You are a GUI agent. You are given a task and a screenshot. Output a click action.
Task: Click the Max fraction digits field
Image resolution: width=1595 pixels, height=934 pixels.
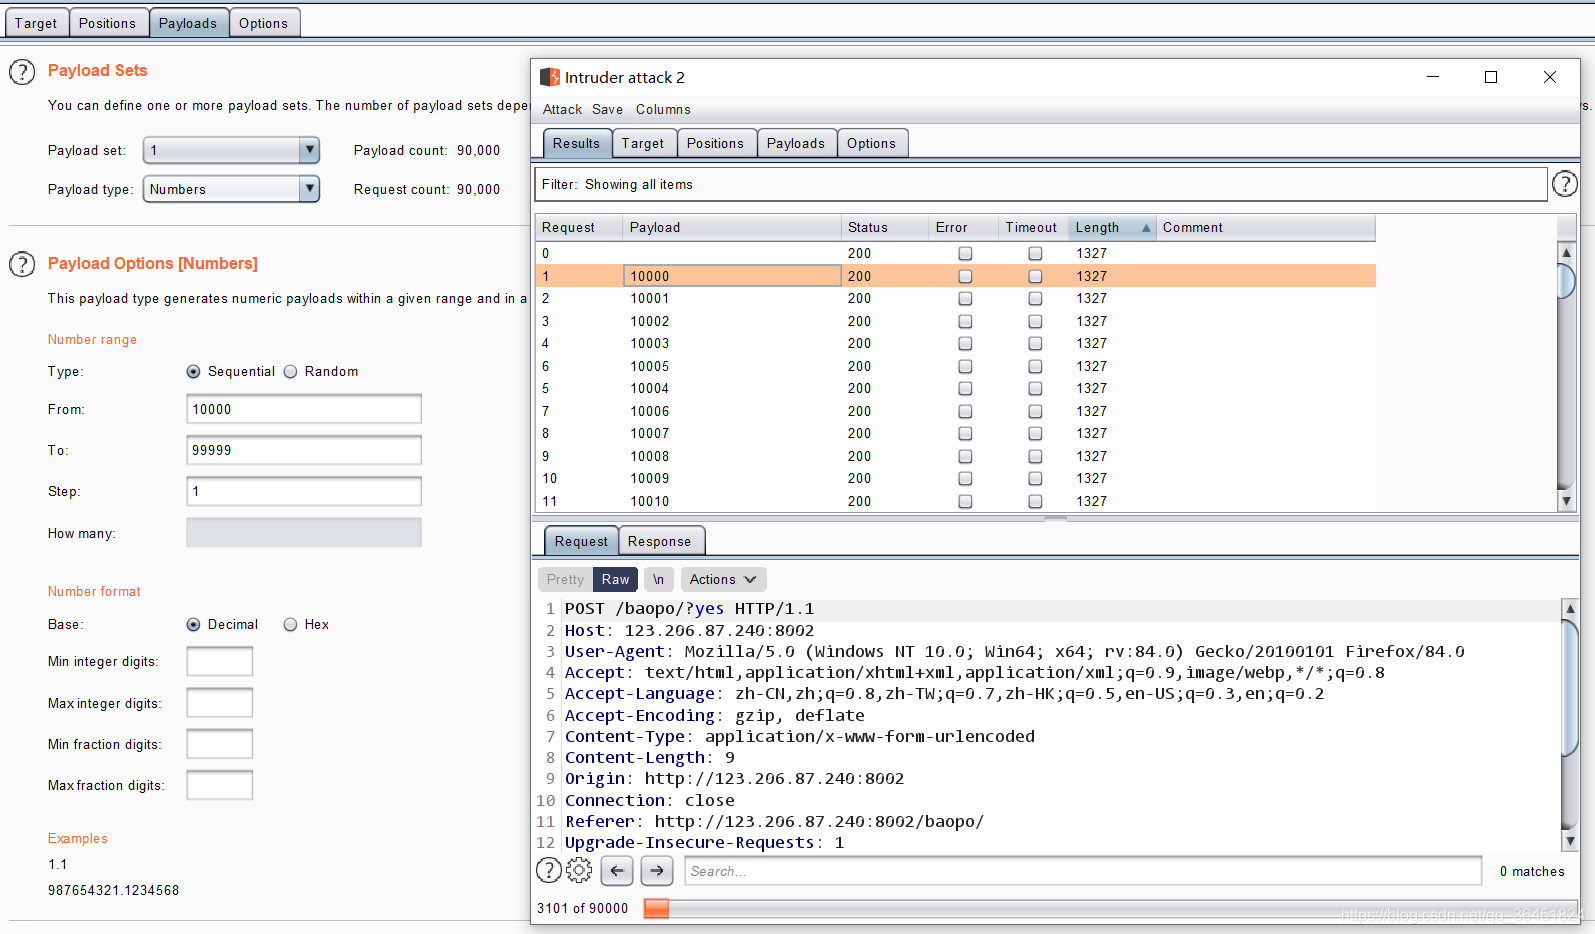pos(220,785)
